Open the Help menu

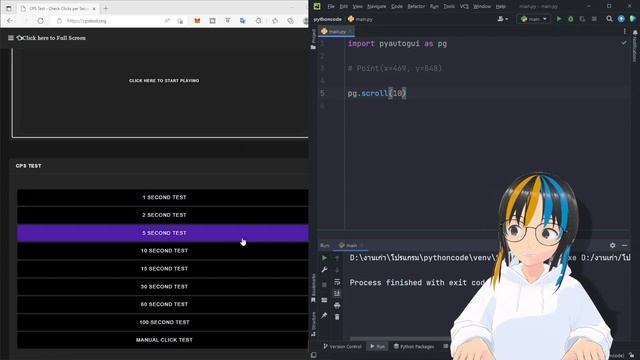(501, 7)
